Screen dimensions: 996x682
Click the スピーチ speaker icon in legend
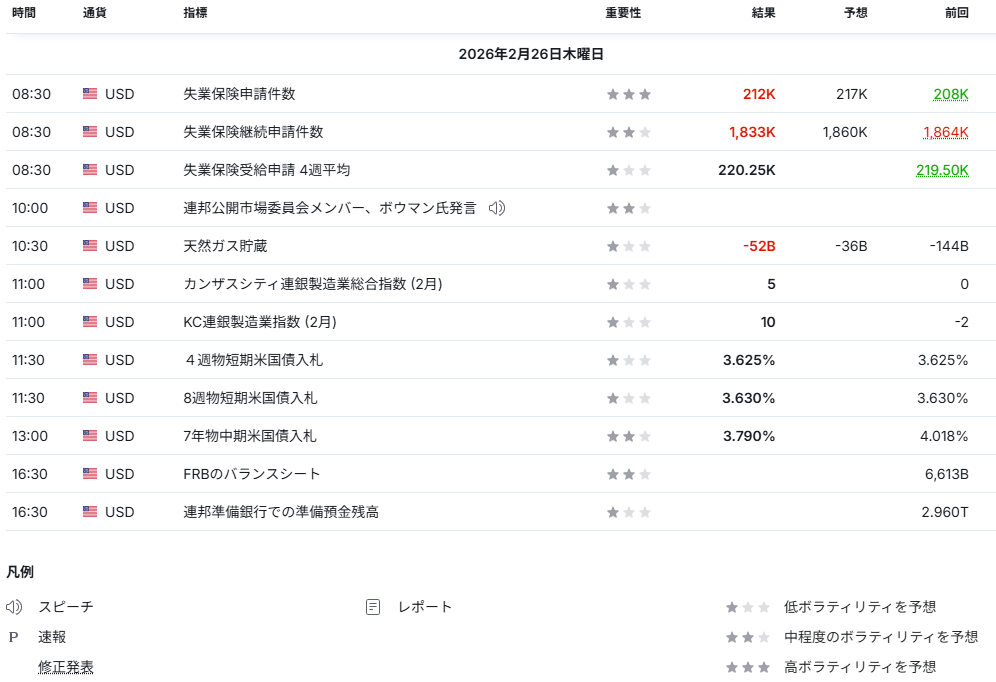(14, 607)
